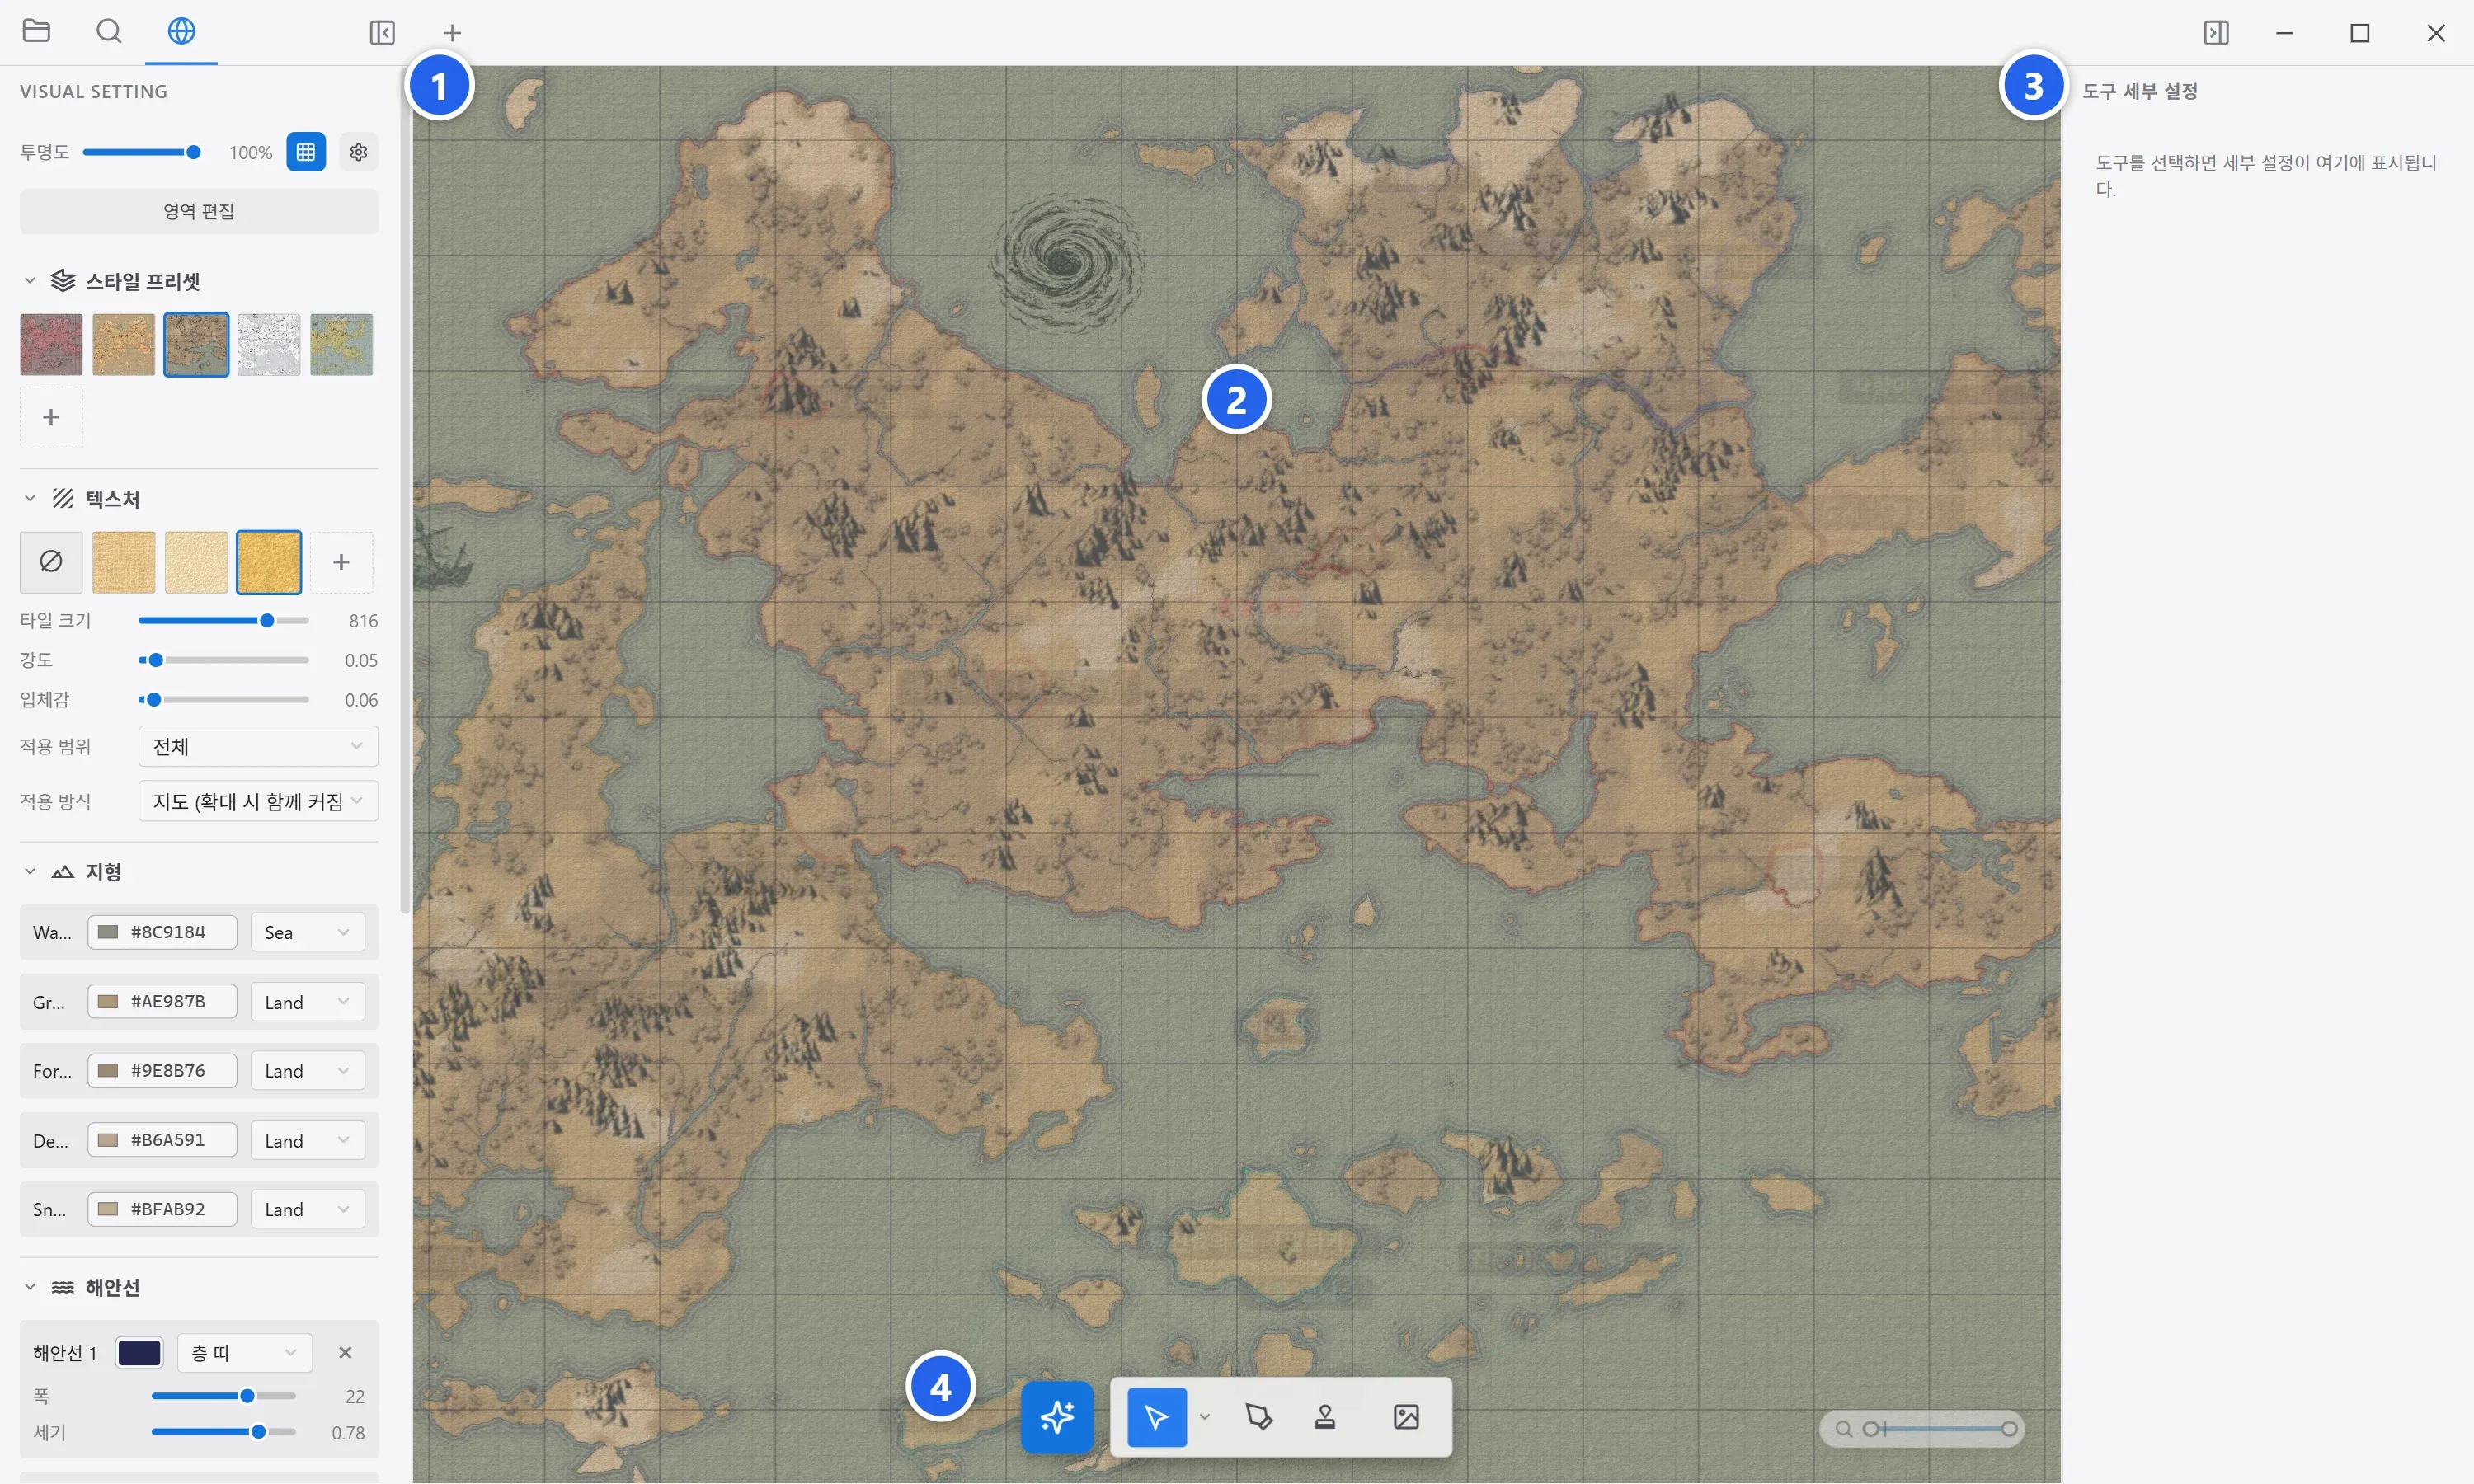Click the left panel vertical scrollbar
2474x1484 pixels.
click(404, 490)
